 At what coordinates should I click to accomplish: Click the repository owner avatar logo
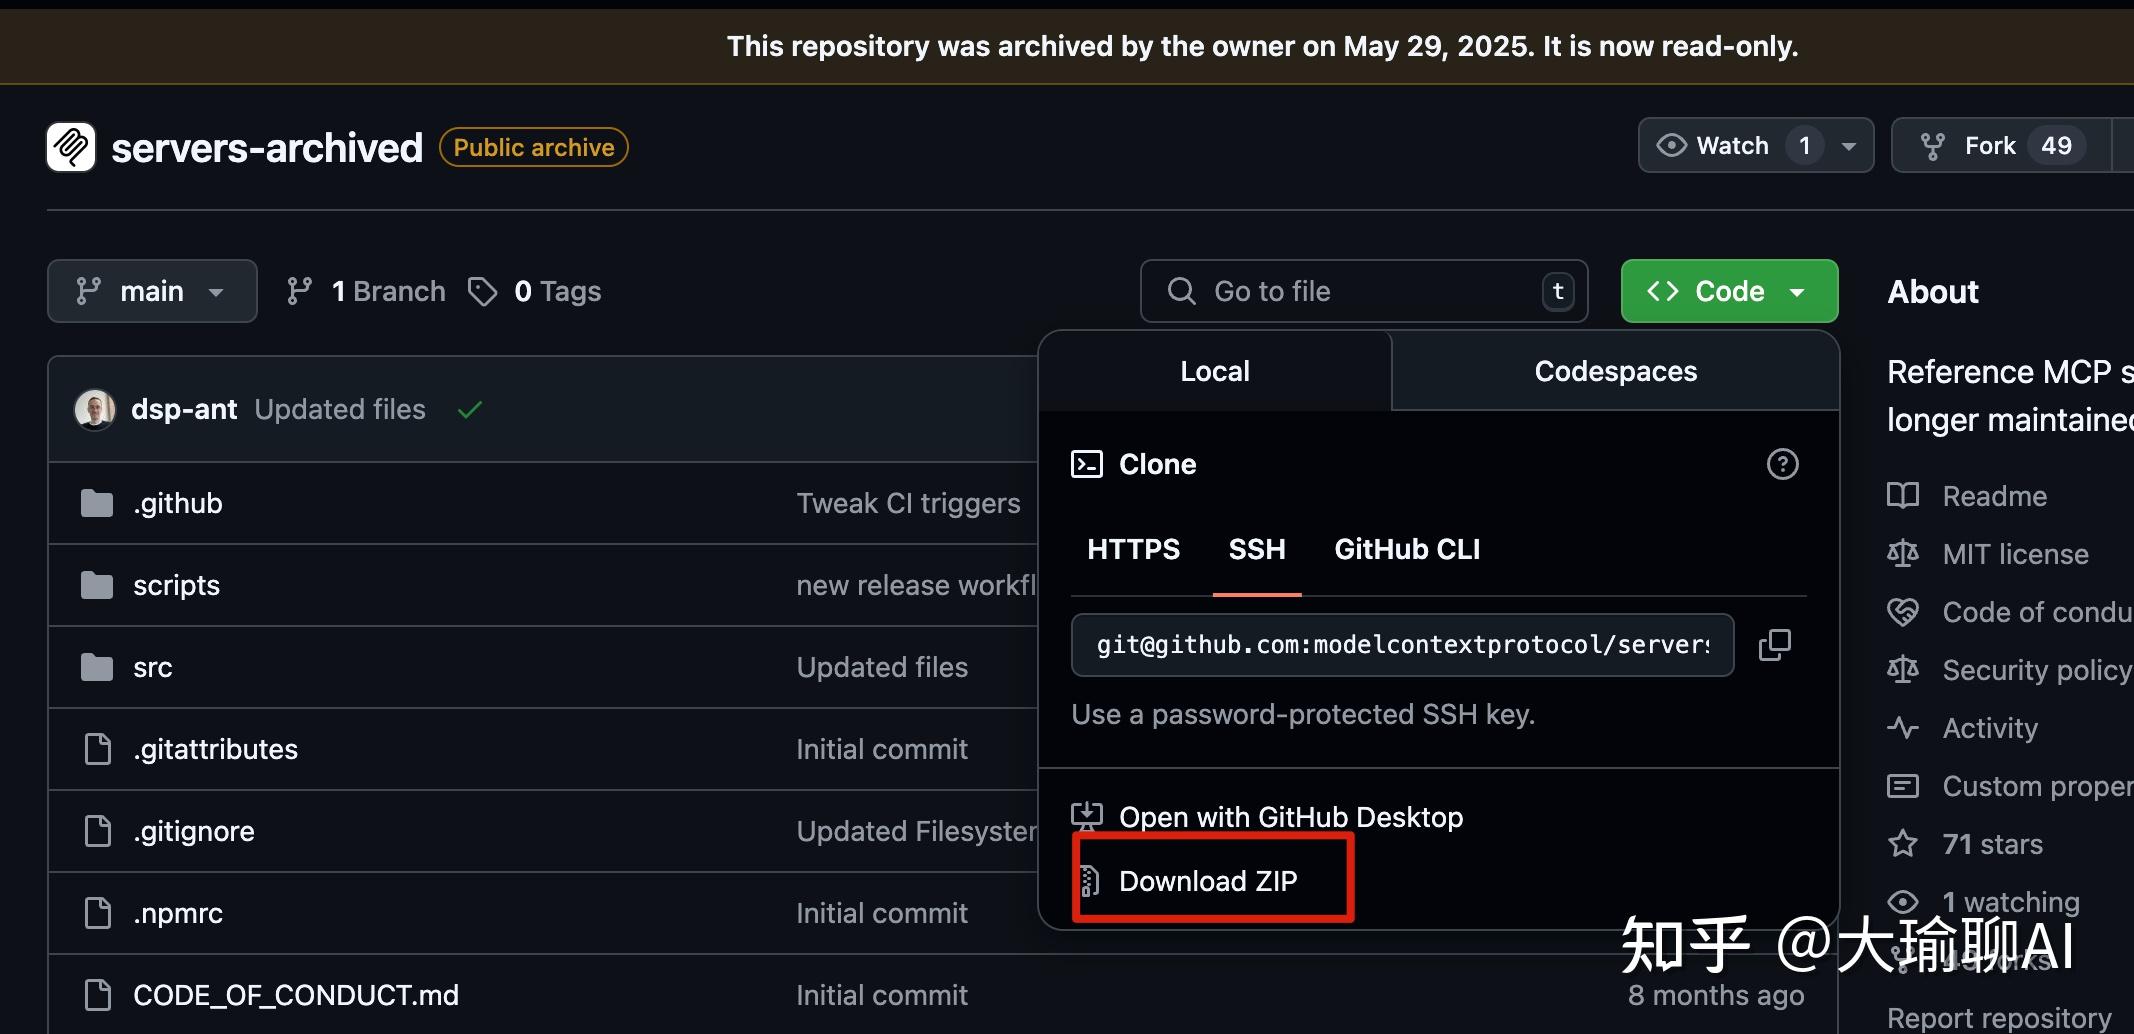71,147
